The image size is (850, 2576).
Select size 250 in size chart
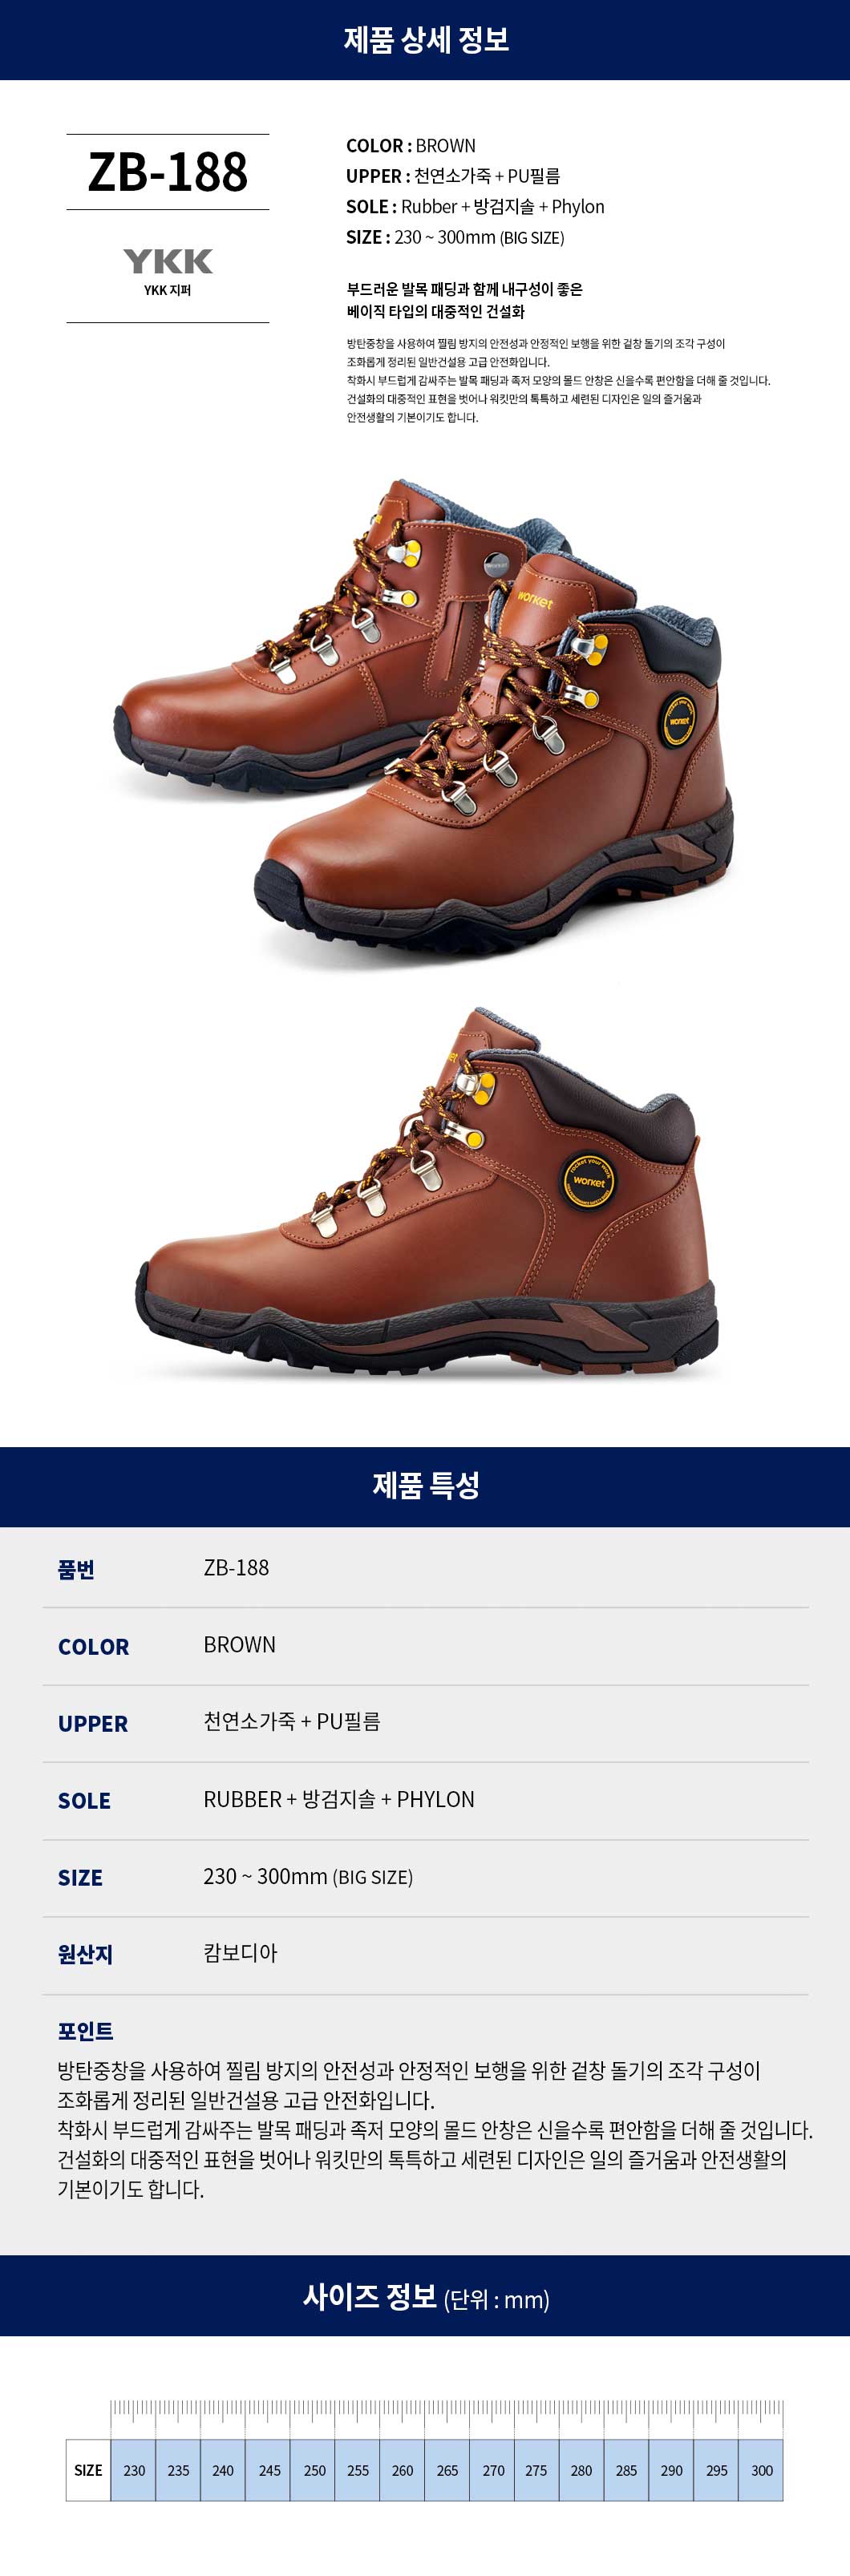(x=314, y=2470)
